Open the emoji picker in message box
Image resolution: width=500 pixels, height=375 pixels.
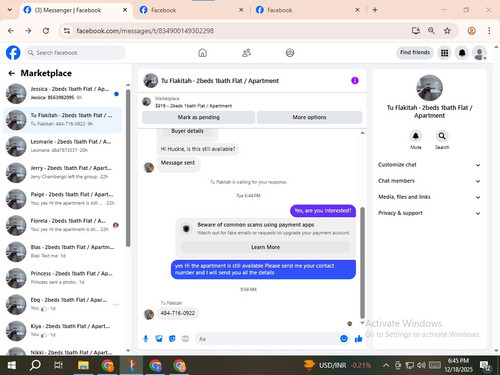click(x=344, y=339)
